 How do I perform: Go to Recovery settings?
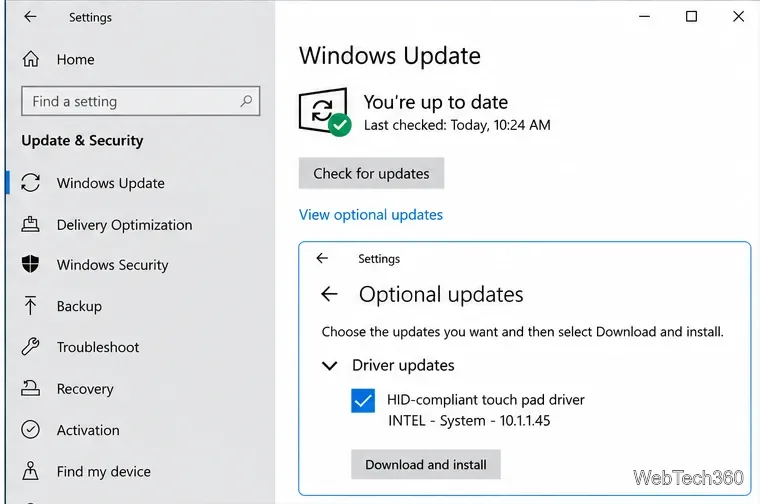85,389
